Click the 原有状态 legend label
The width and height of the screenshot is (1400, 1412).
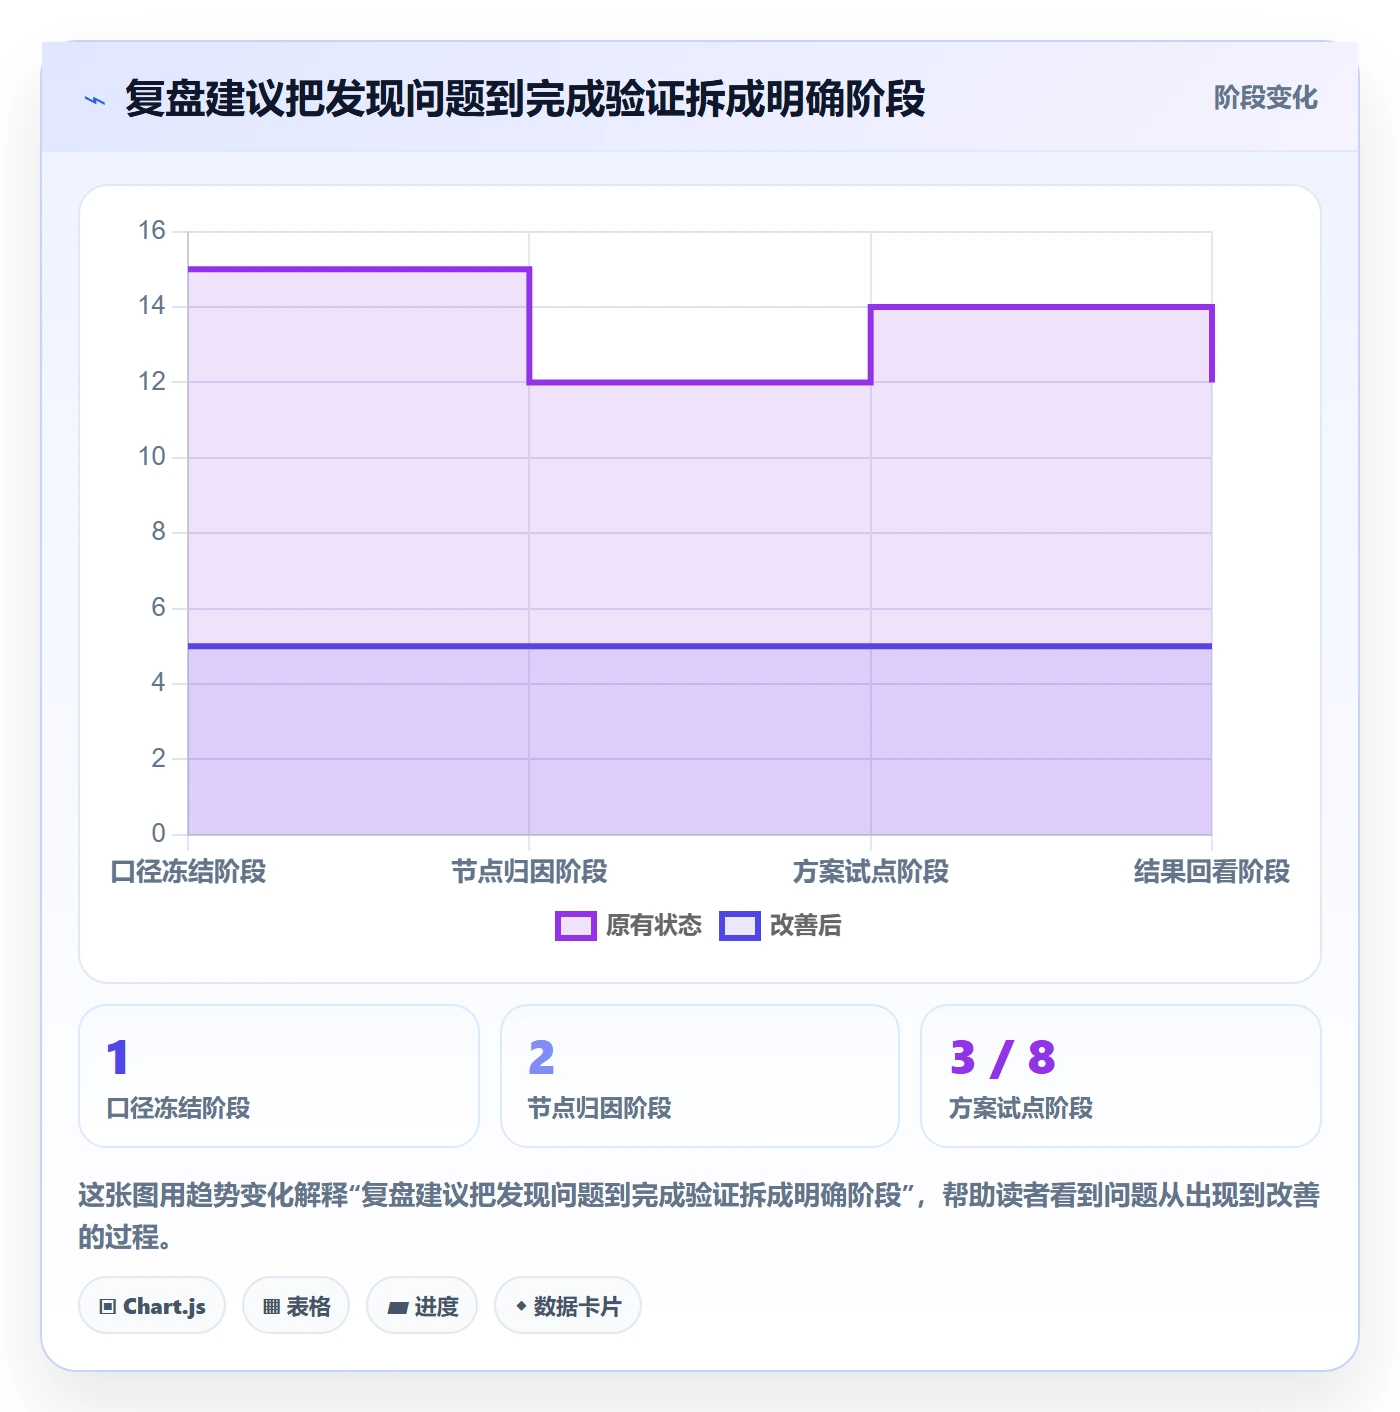click(x=654, y=926)
